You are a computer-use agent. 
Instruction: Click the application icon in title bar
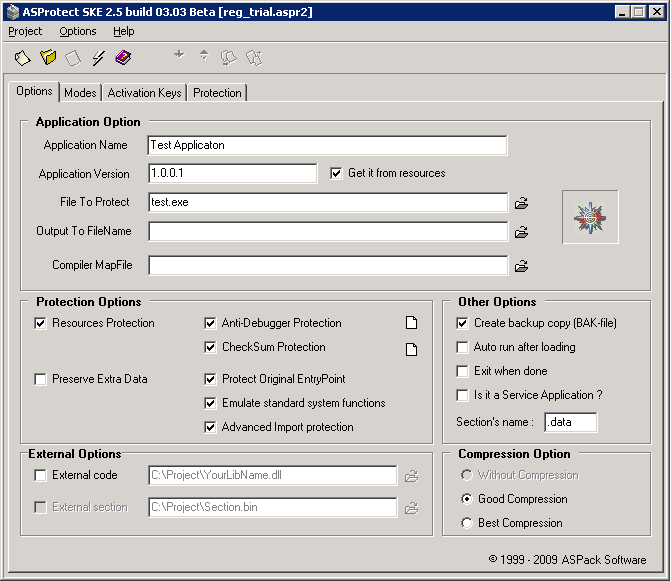(x=13, y=12)
